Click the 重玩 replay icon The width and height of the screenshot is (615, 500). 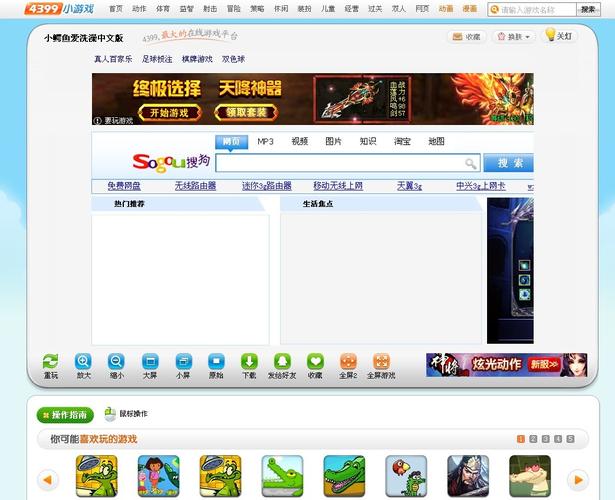pos(51,361)
